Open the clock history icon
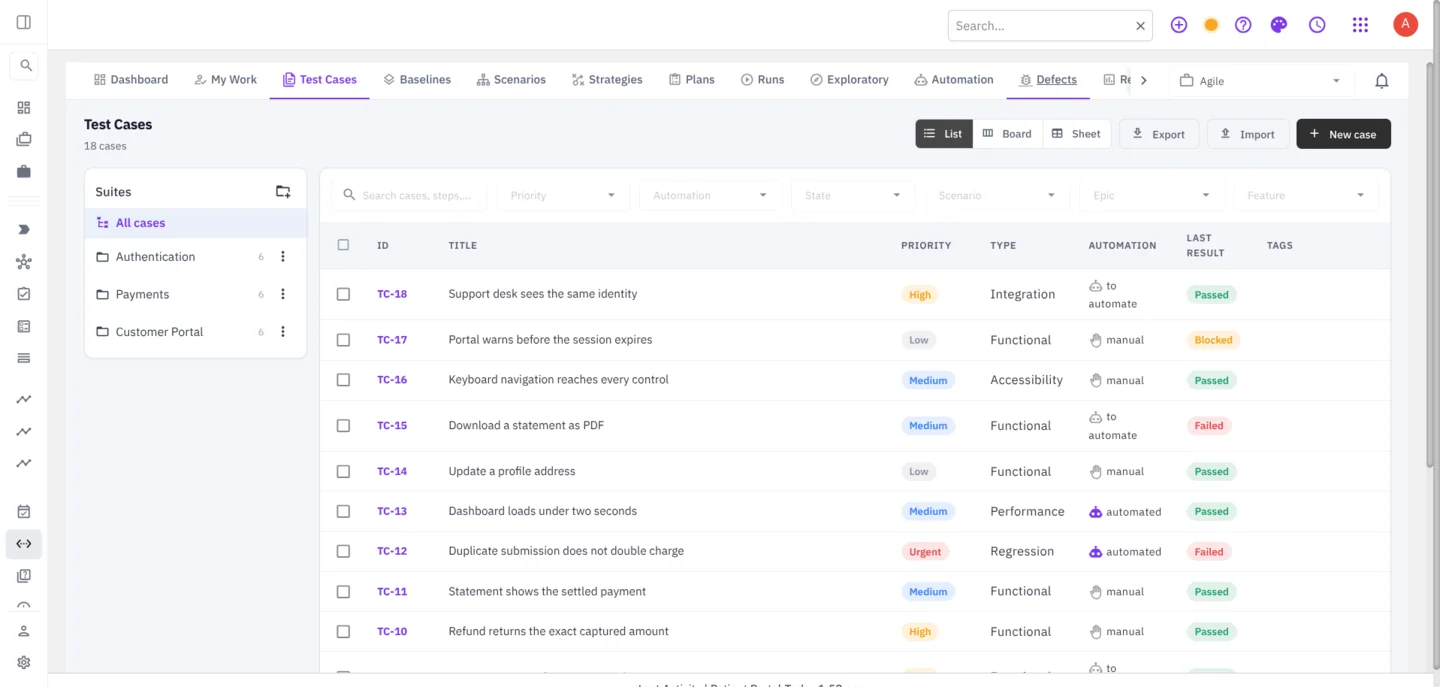 click(x=1317, y=25)
